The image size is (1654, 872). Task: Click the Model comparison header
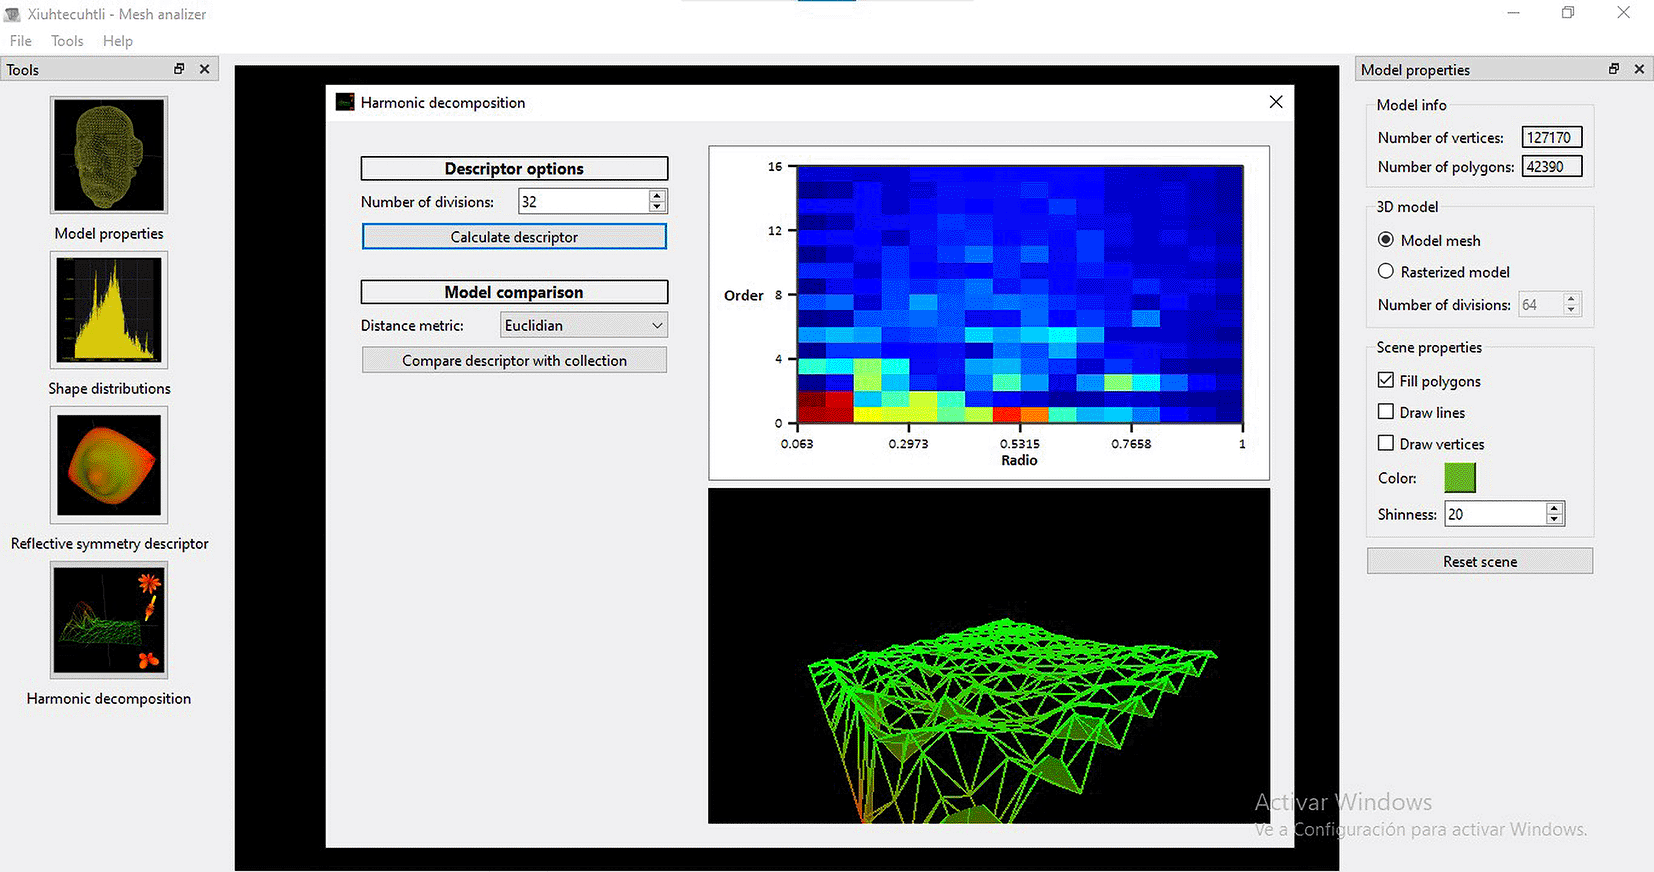(x=514, y=292)
